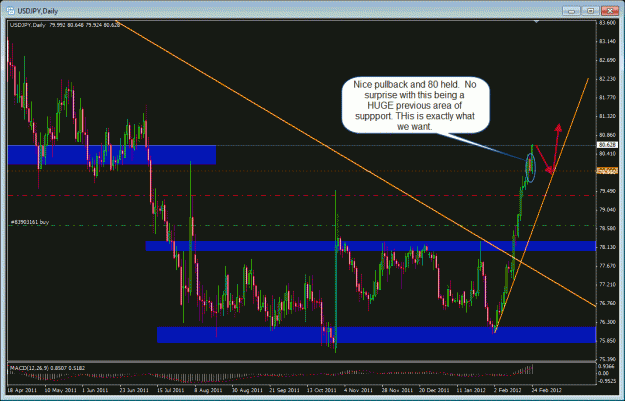
Task: Click the '#83903161 buy' order label
Action: 29,222
